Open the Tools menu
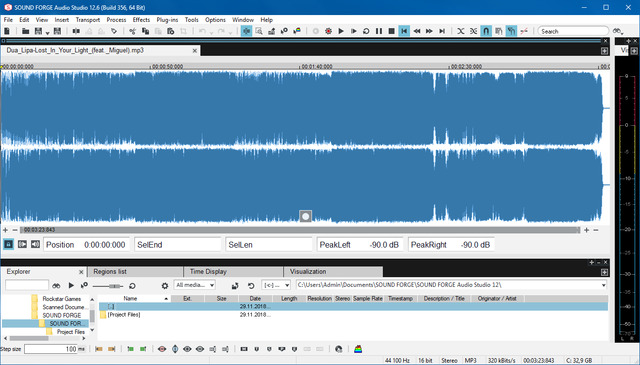This screenshot has width=640, height=365. click(x=191, y=20)
